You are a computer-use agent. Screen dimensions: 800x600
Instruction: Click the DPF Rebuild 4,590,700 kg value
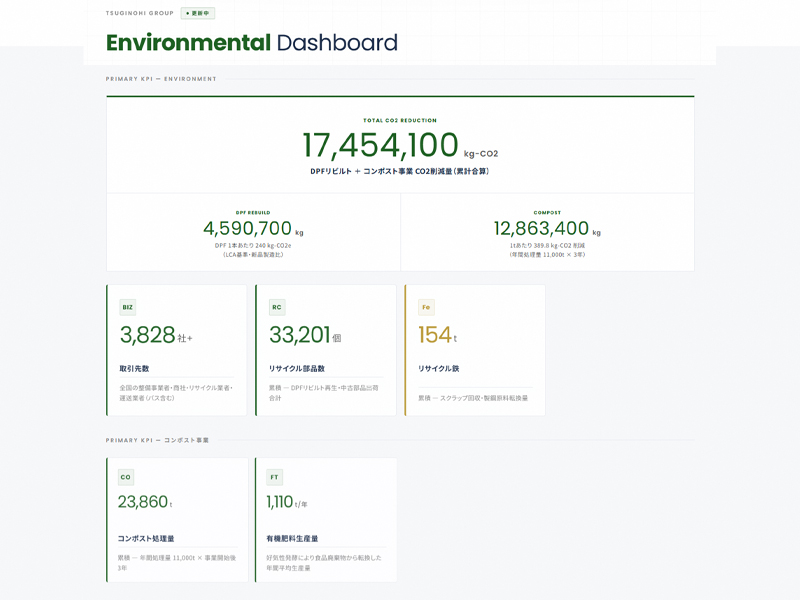tap(248, 229)
